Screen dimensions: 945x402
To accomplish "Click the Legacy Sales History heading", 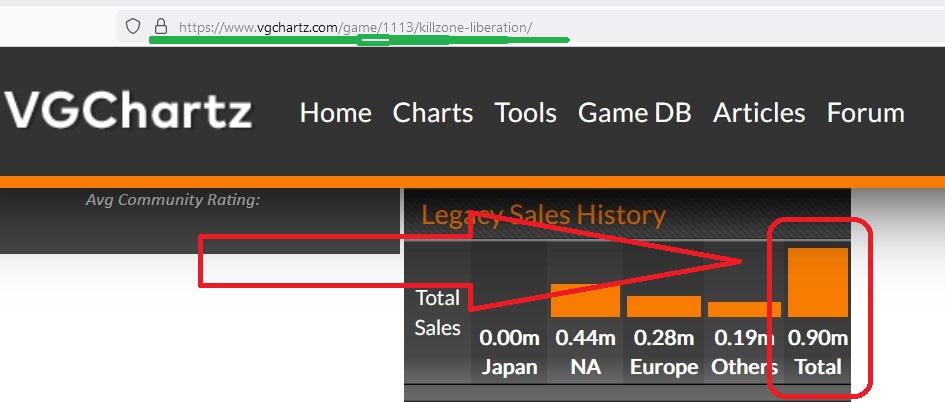I will pos(544,215).
